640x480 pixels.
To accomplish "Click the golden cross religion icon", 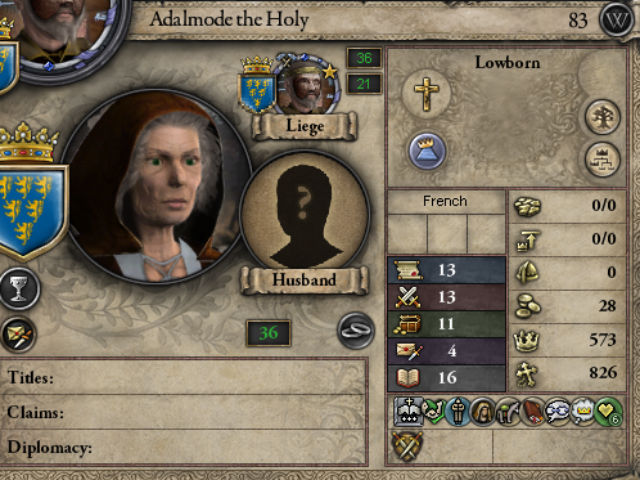I will coord(426,93).
